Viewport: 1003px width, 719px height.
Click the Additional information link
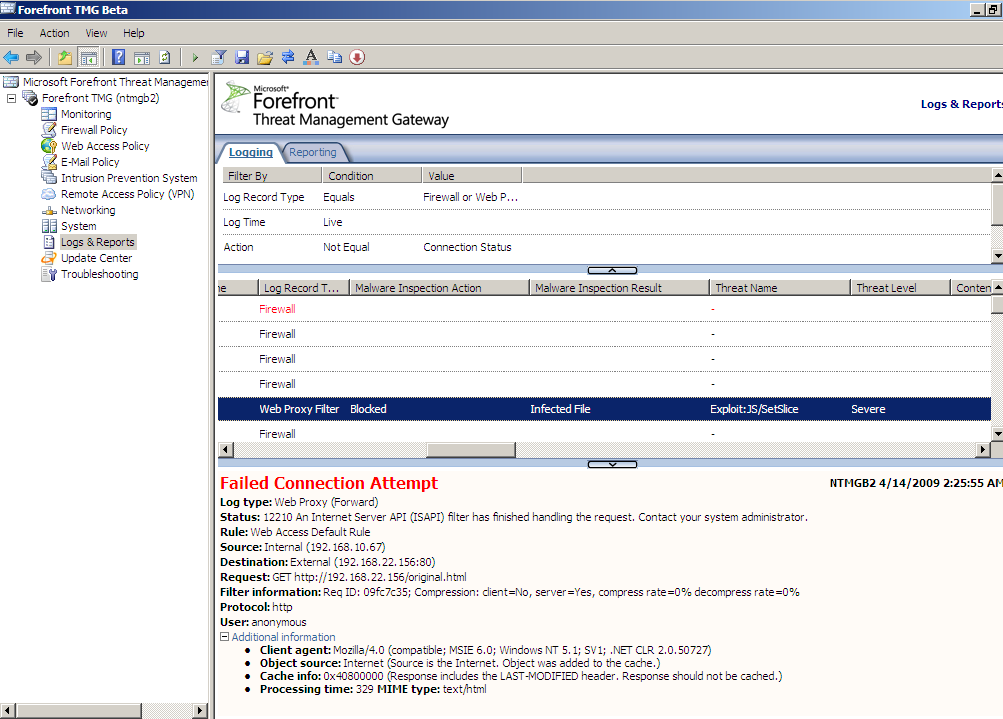pos(283,637)
